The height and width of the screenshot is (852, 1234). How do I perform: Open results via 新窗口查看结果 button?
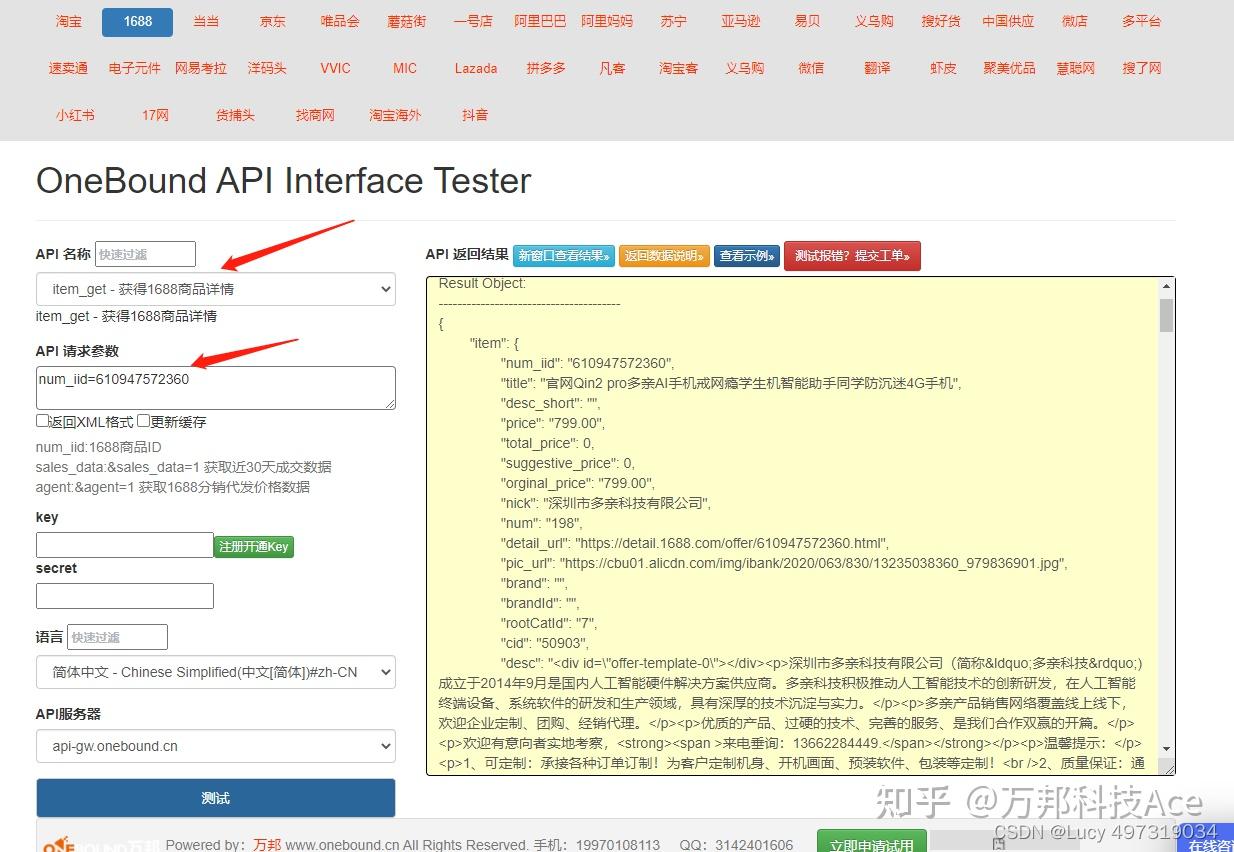point(561,256)
